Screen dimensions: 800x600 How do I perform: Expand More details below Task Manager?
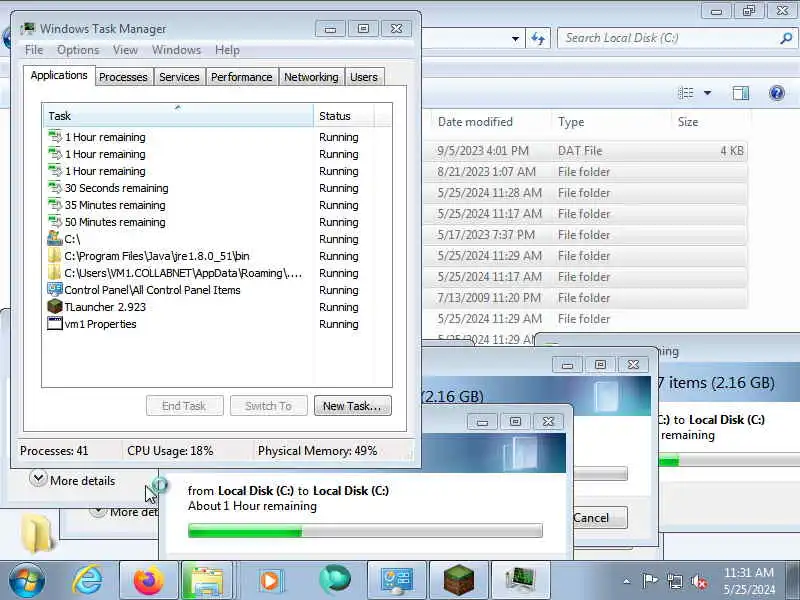72,480
